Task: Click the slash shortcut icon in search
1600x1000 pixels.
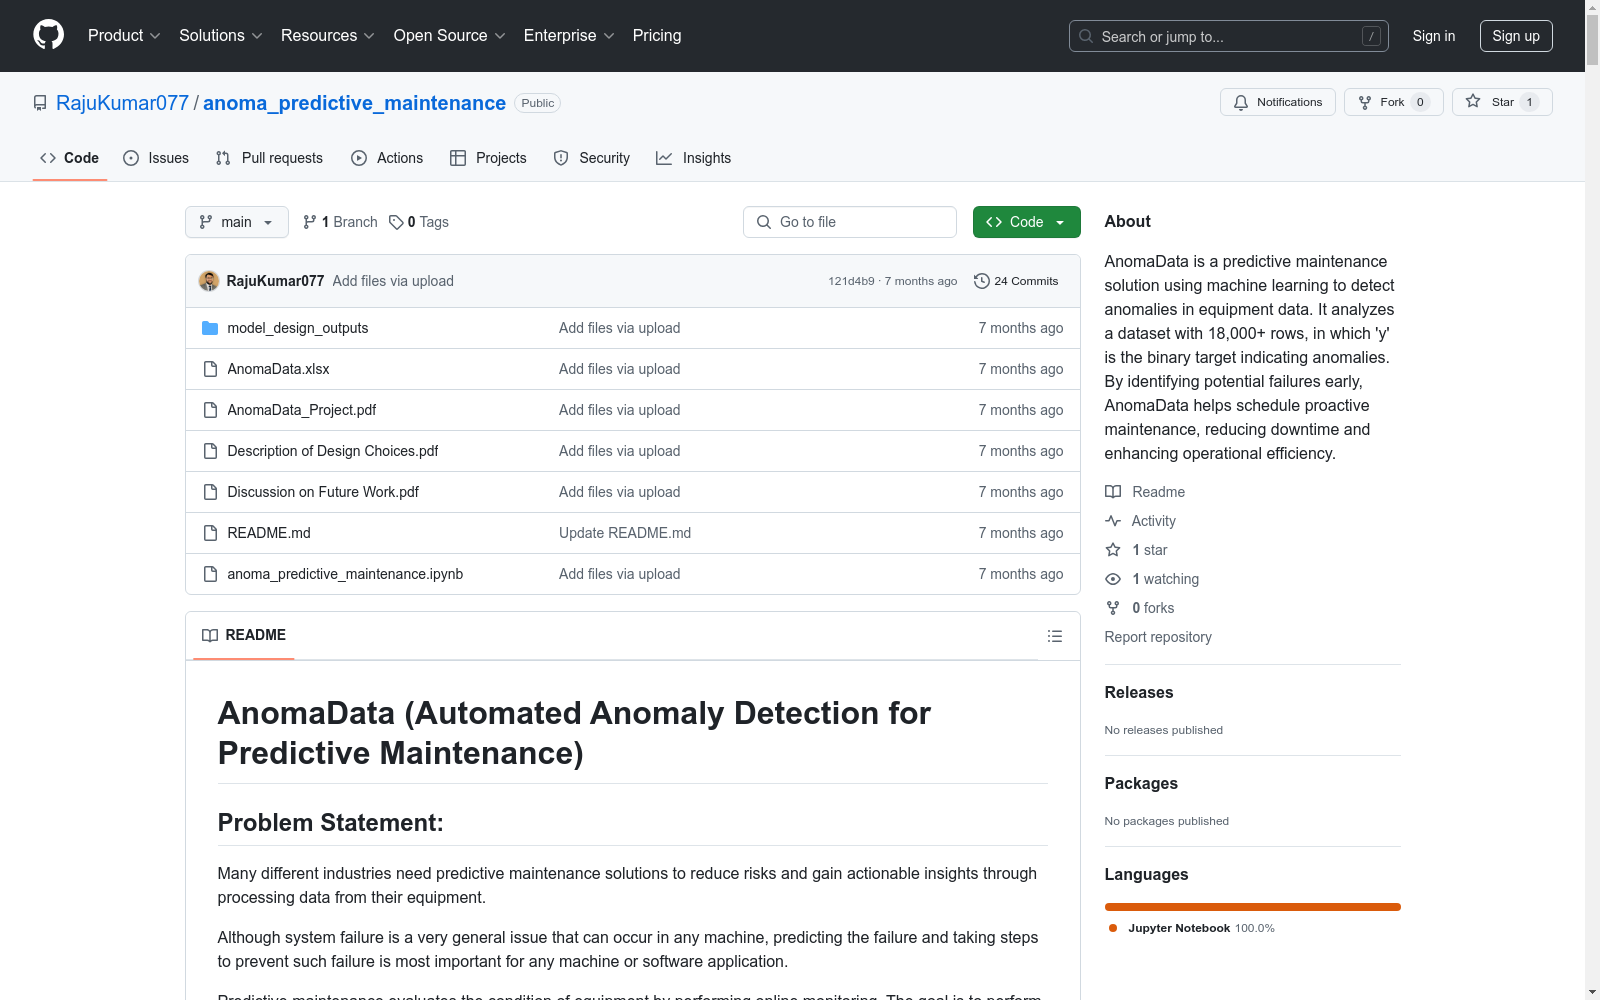Action: click(x=1371, y=36)
